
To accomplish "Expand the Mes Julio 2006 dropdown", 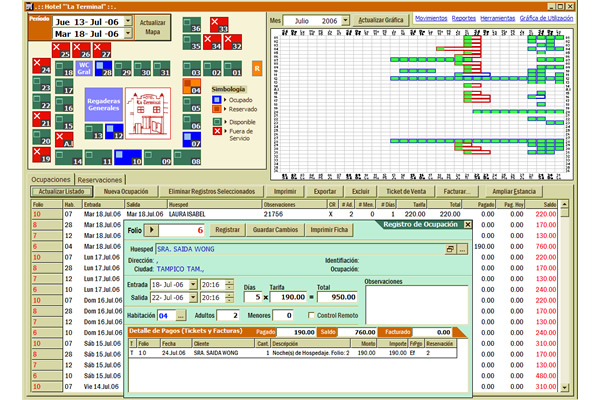I will click(x=344, y=19).
